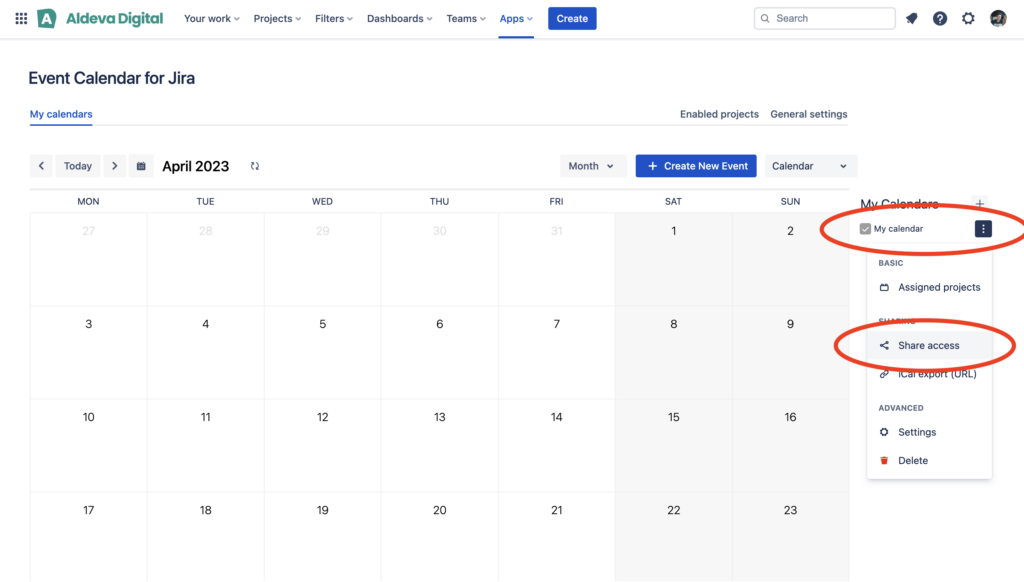Viewport: 1024px width, 582px height.
Task: Open the Calendar type dropdown
Action: [810, 166]
